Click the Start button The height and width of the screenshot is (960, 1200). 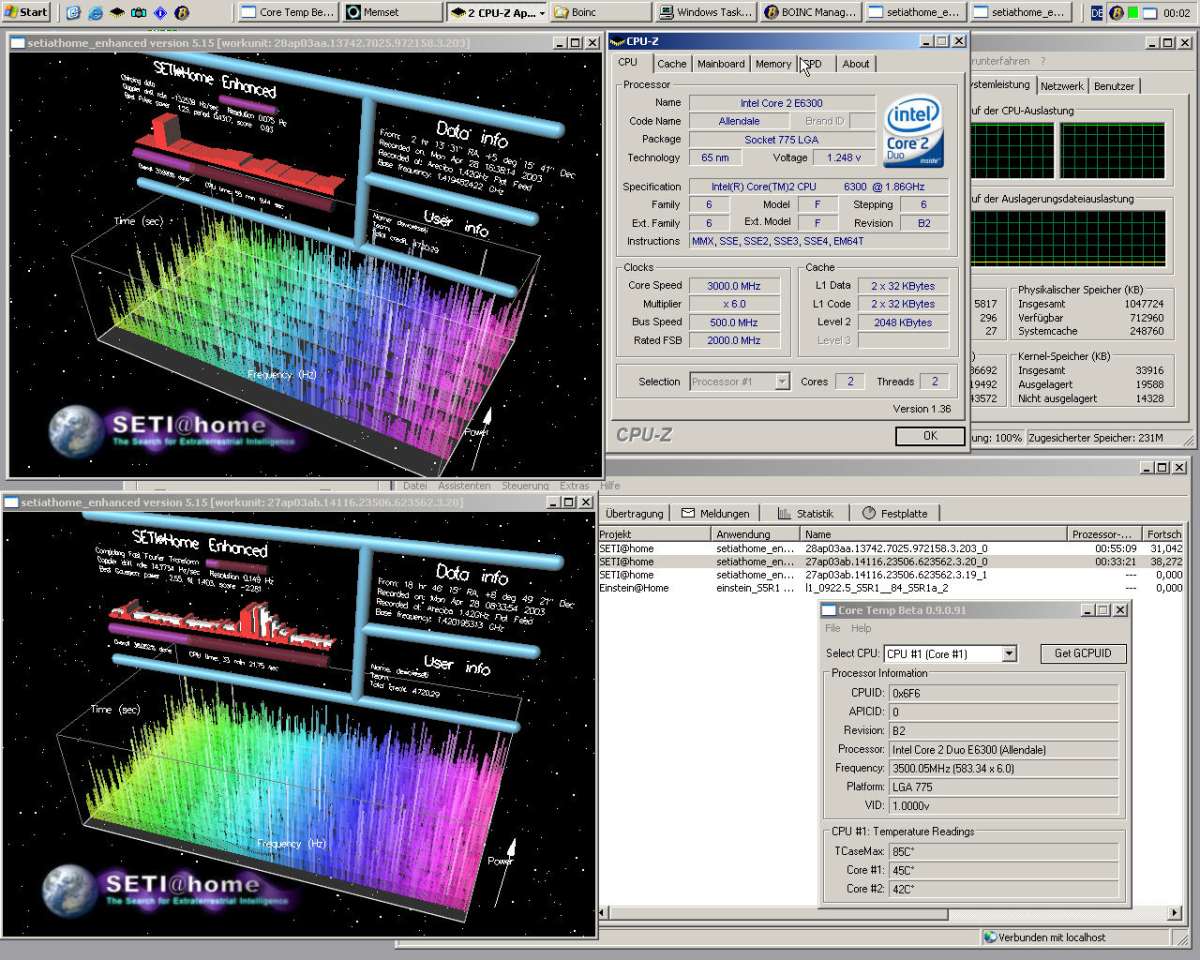point(27,13)
